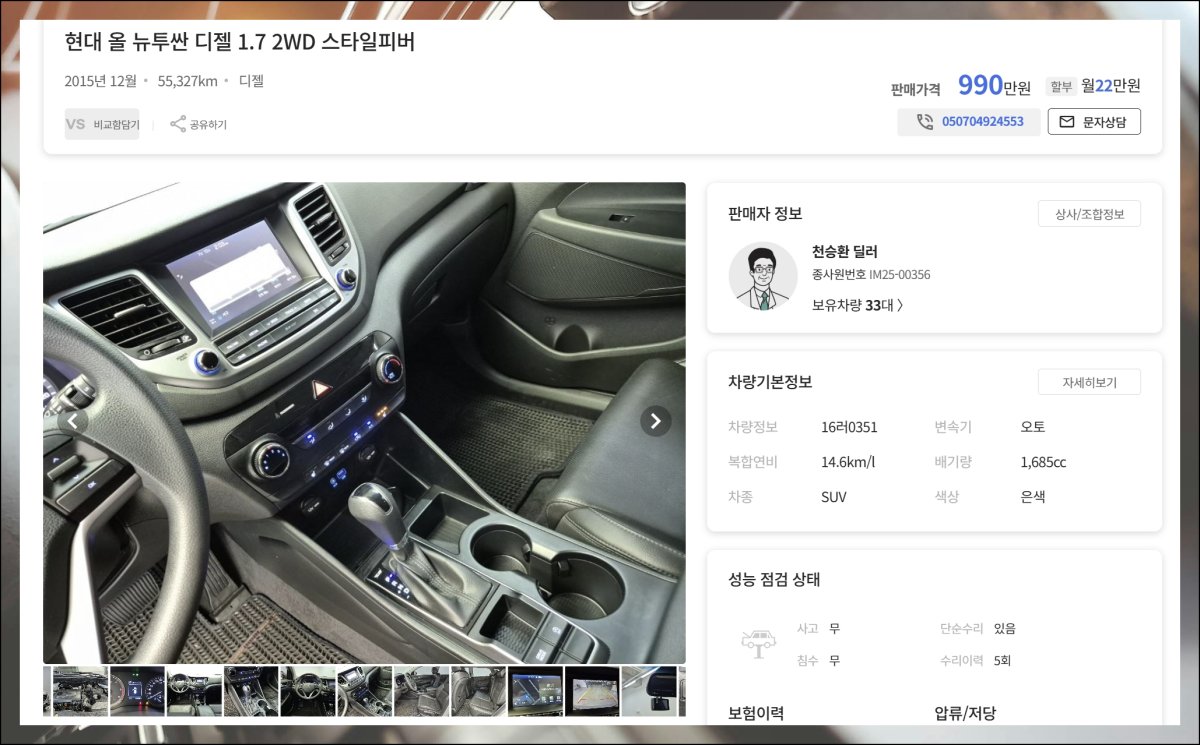Click the monthly 월22만원 payment text
1200x745 pixels.
tap(1111, 86)
